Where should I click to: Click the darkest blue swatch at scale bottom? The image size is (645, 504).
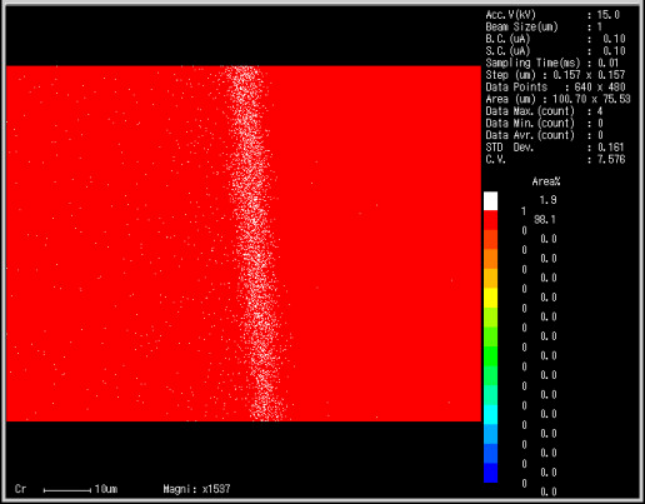tap(490, 473)
